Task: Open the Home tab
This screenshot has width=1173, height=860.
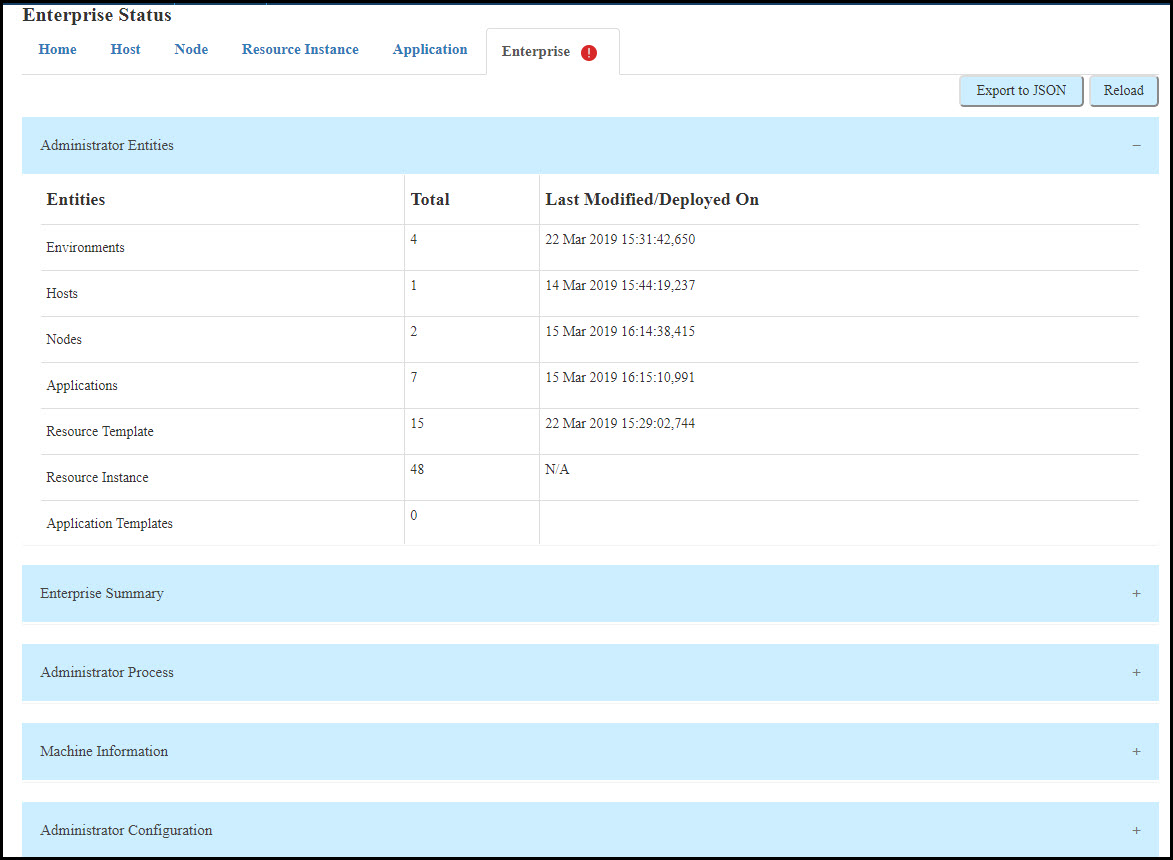Action: (57, 50)
